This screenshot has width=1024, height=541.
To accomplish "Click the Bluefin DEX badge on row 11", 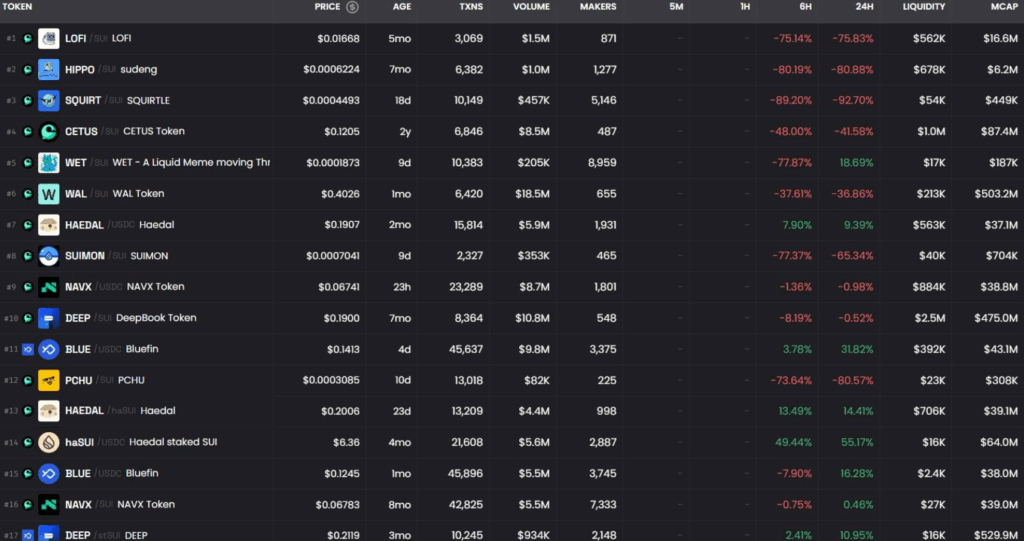I will click(27, 349).
